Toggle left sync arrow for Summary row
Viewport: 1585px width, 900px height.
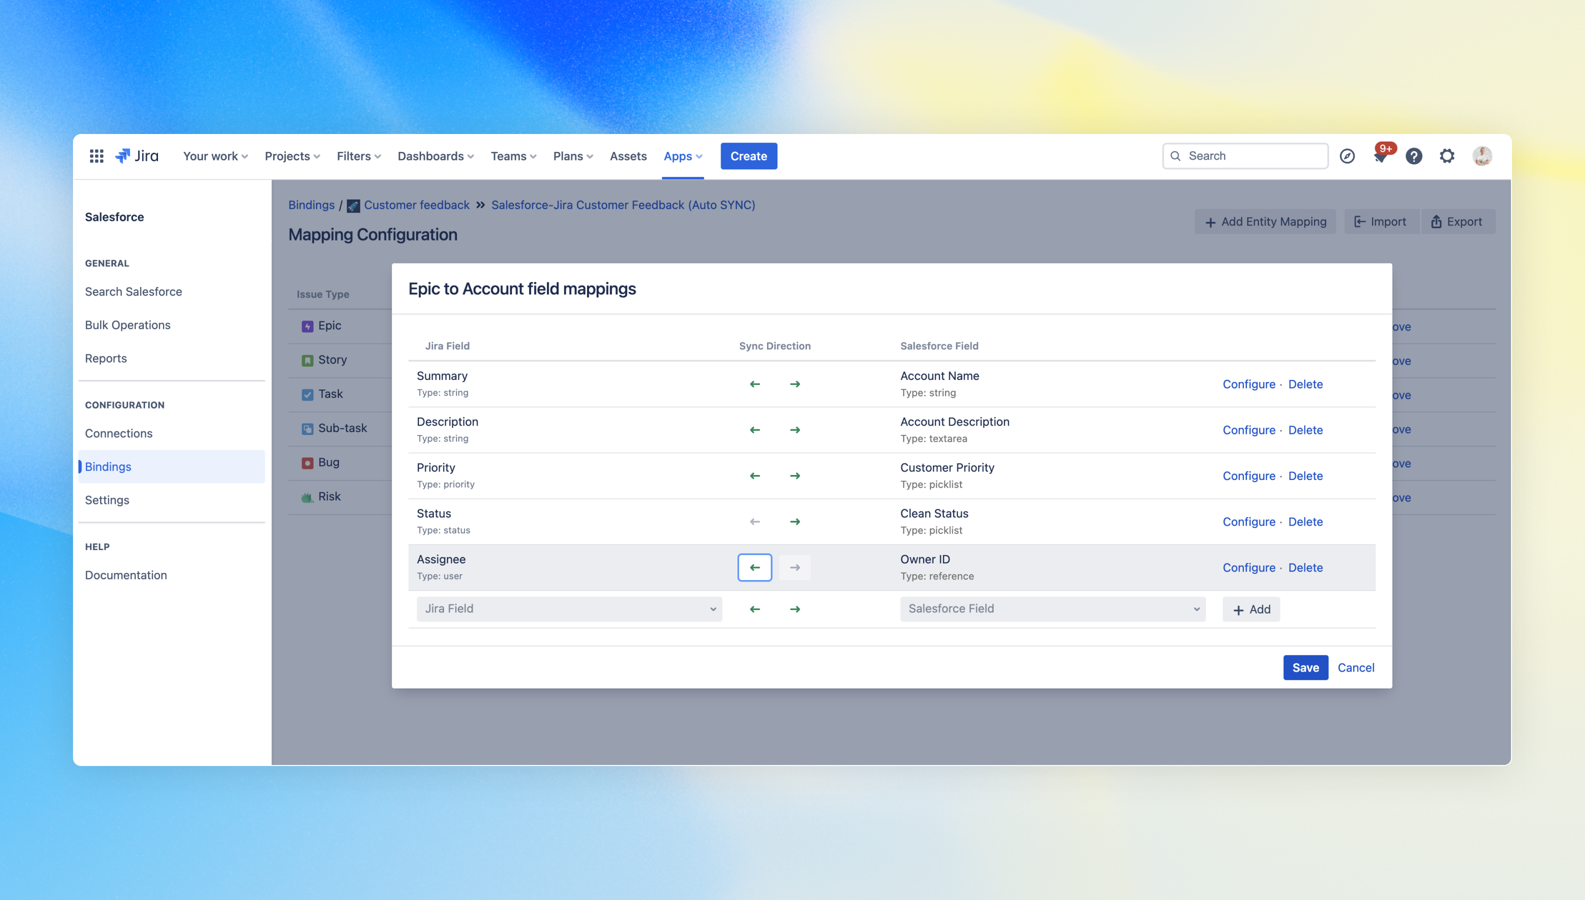click(755, 384)
